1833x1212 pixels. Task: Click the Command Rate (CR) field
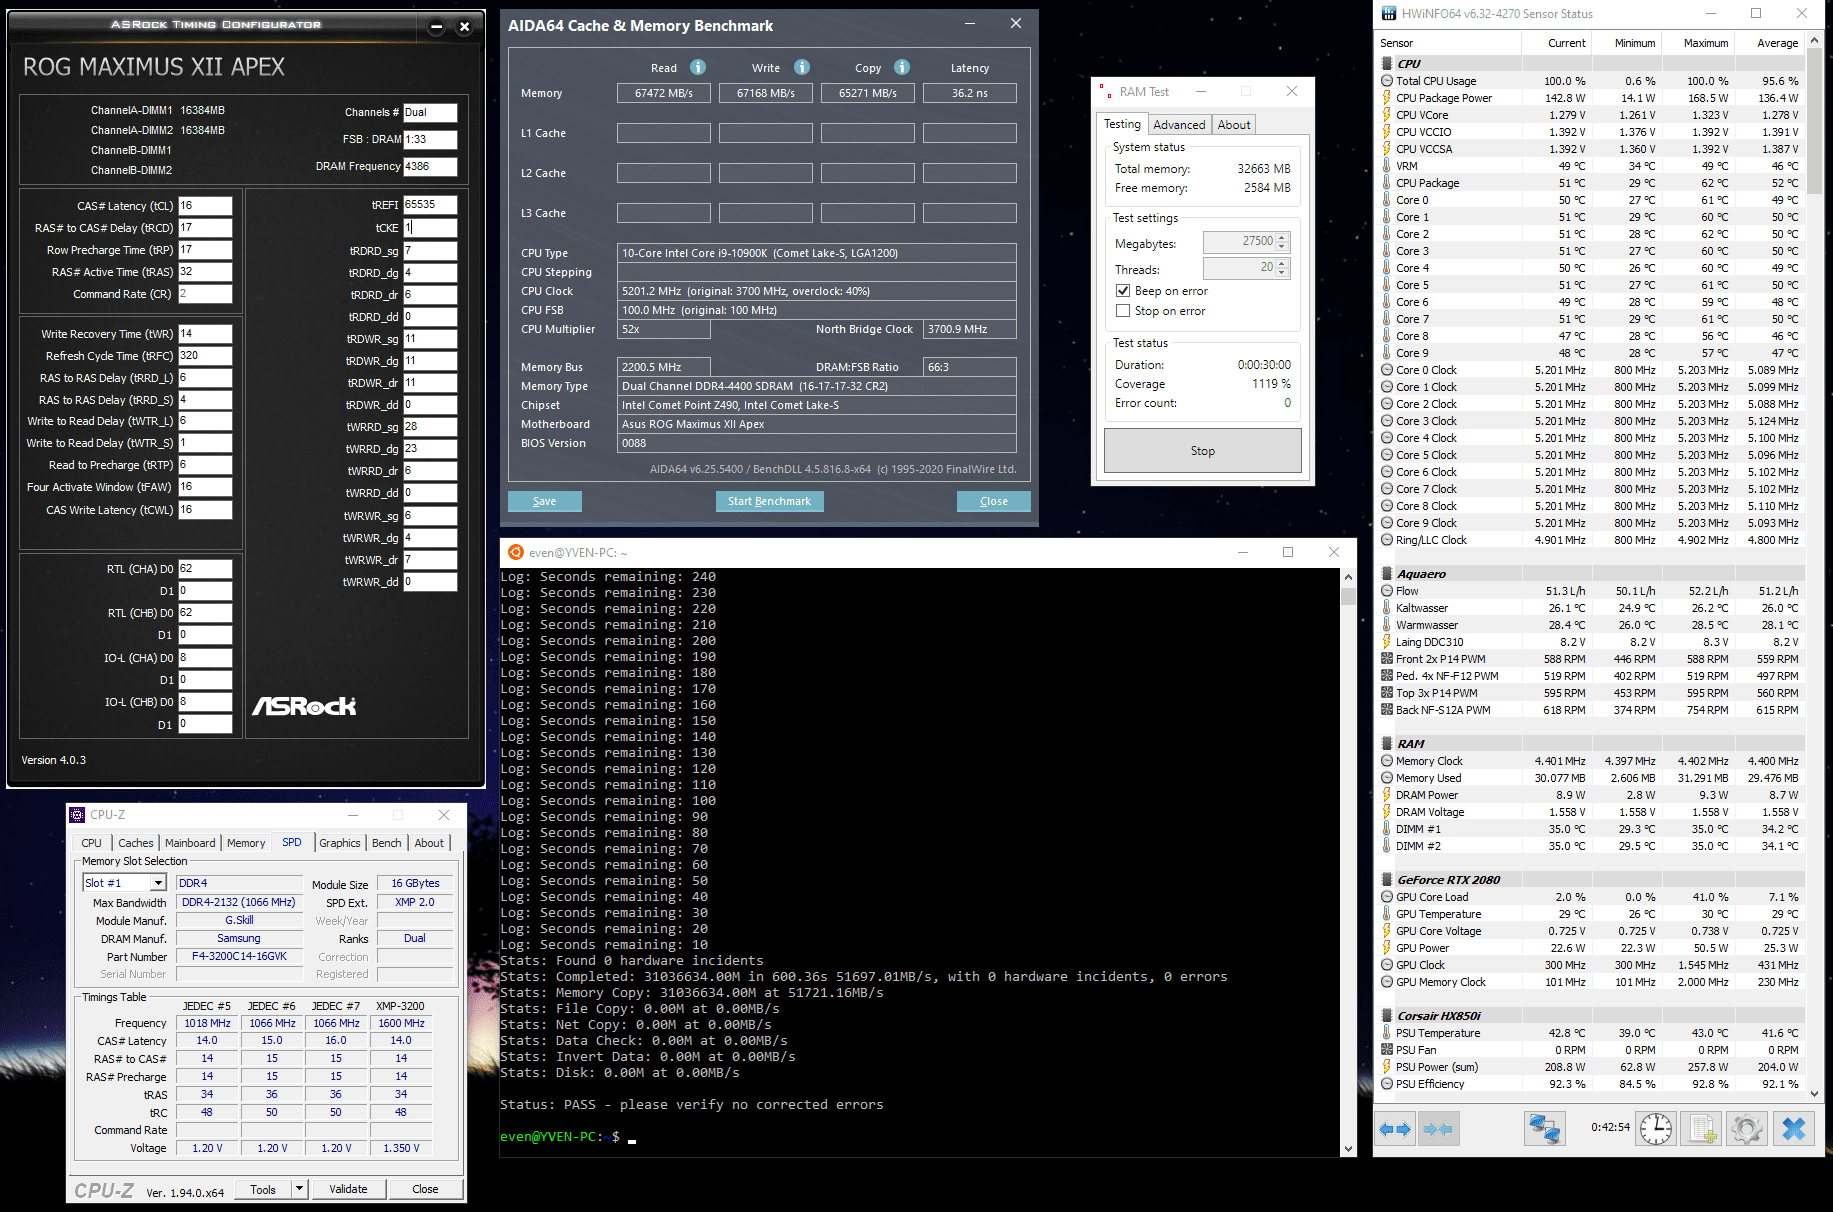pyautogui.click(x=205, y=294)
